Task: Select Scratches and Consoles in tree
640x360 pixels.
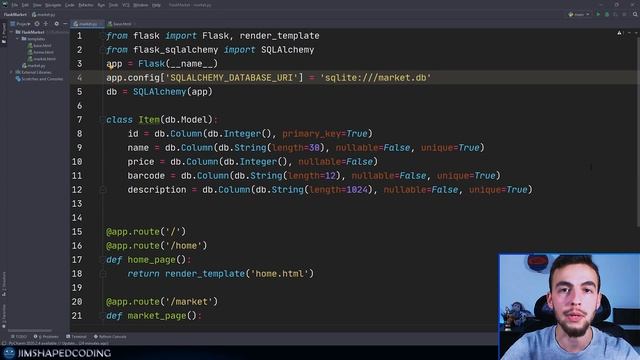Action: pos(40,79)
